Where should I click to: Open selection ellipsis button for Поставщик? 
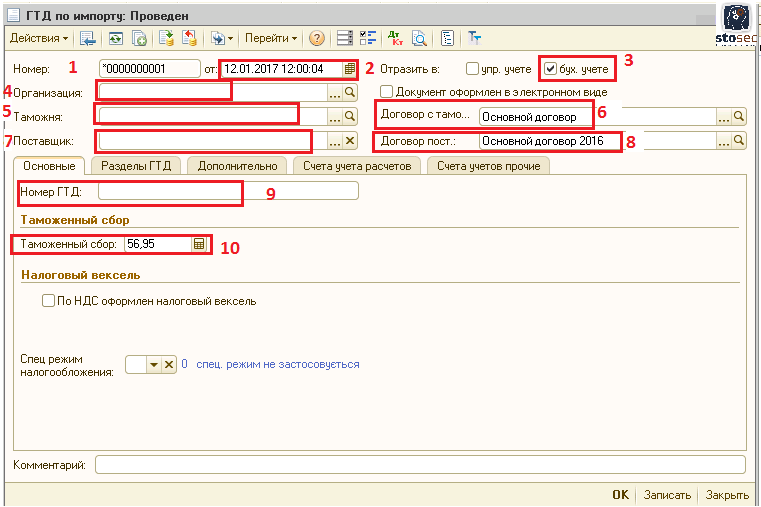(335, 141)
